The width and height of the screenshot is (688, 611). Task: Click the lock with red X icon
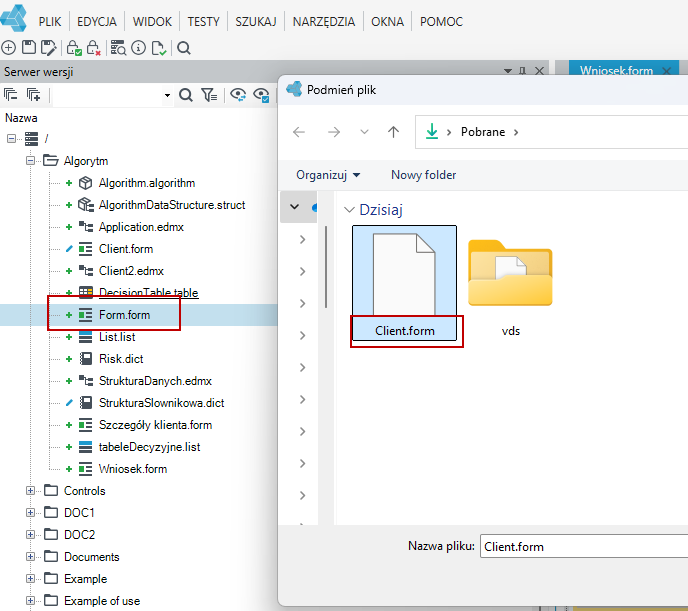click(x=93, y=47)
